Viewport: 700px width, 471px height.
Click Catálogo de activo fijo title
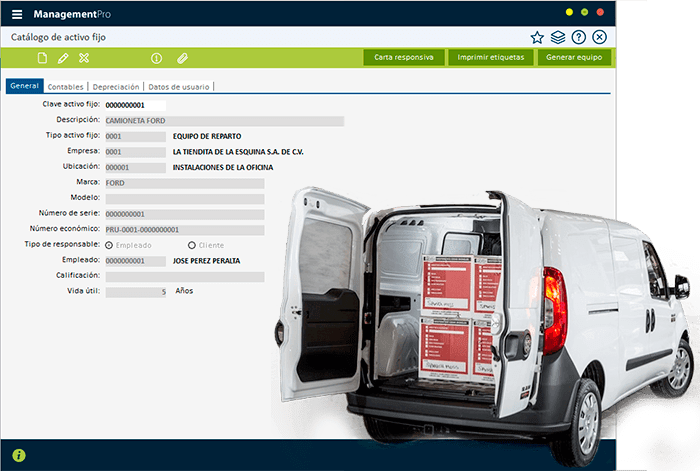[x=58, y=37]
